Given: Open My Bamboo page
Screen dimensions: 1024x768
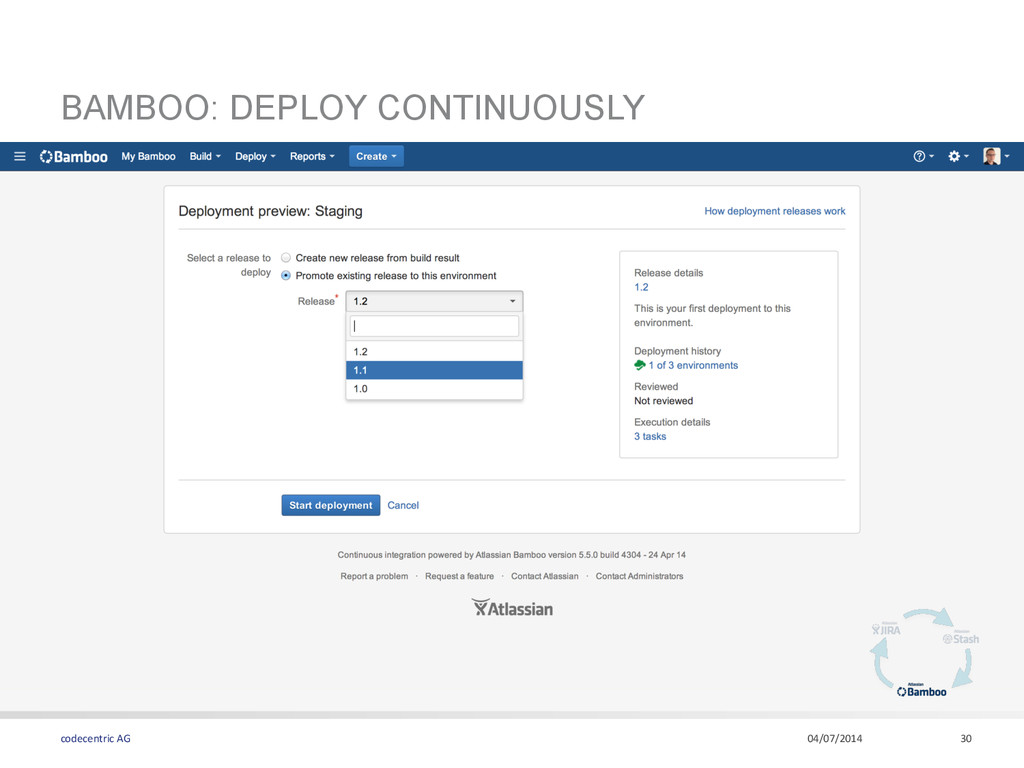Looking at the screenshot, I should tap(148, 157).
